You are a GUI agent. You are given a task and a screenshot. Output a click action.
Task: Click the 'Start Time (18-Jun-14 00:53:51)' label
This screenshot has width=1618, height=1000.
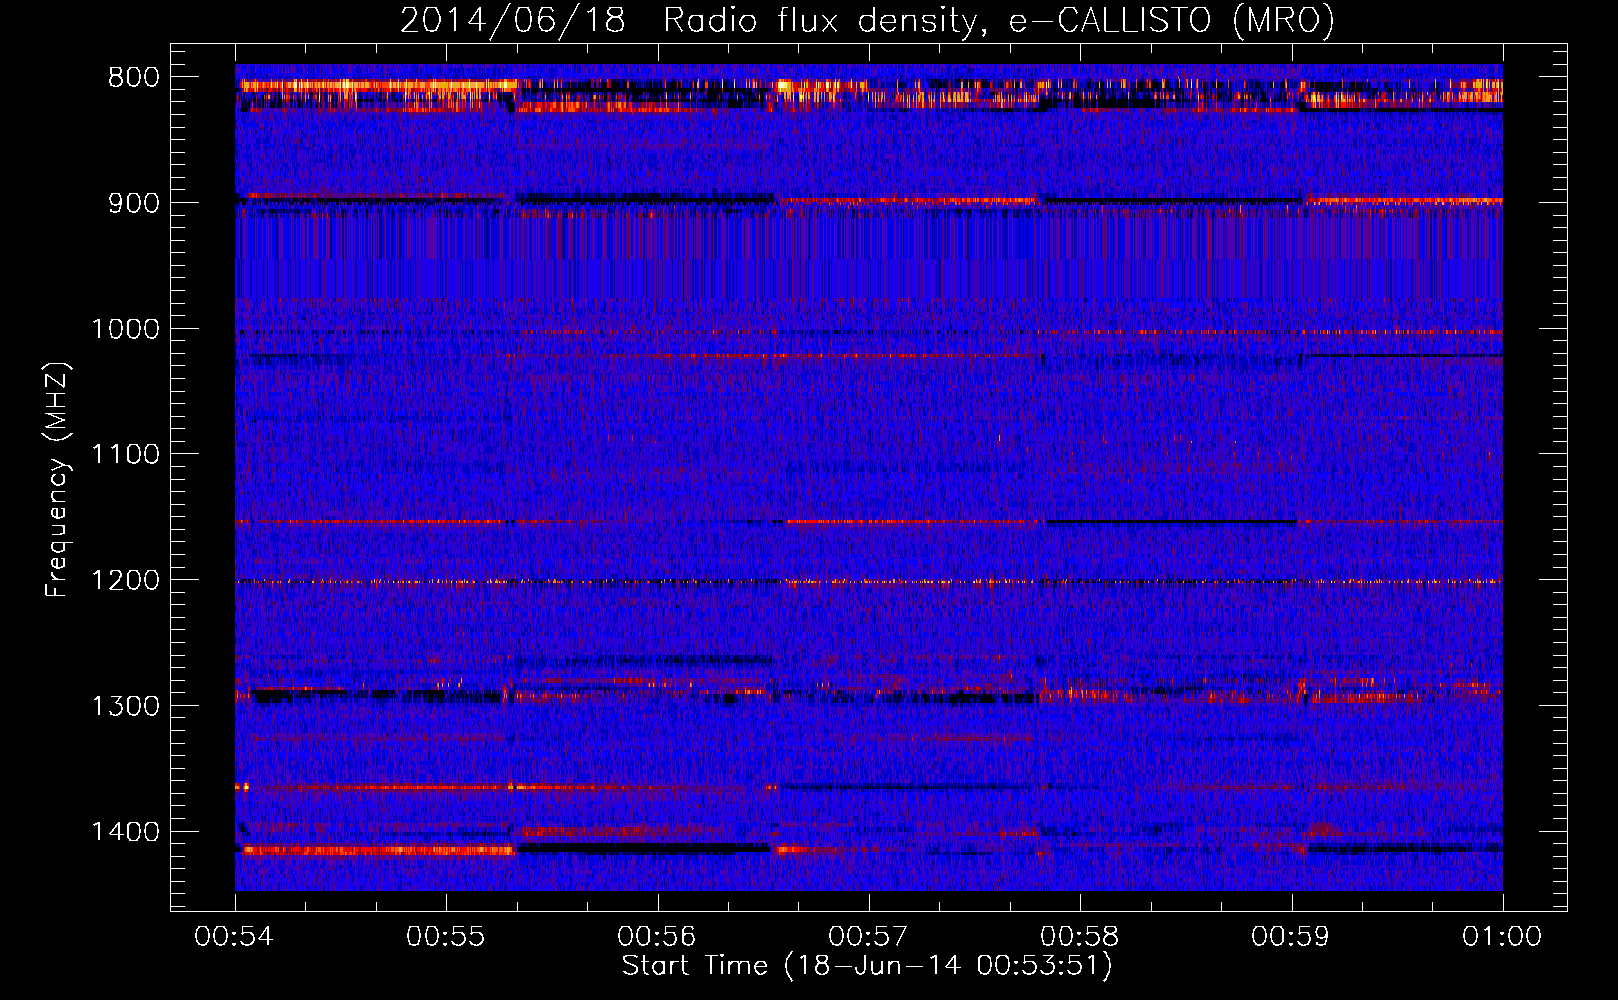(x=867, y=966)
